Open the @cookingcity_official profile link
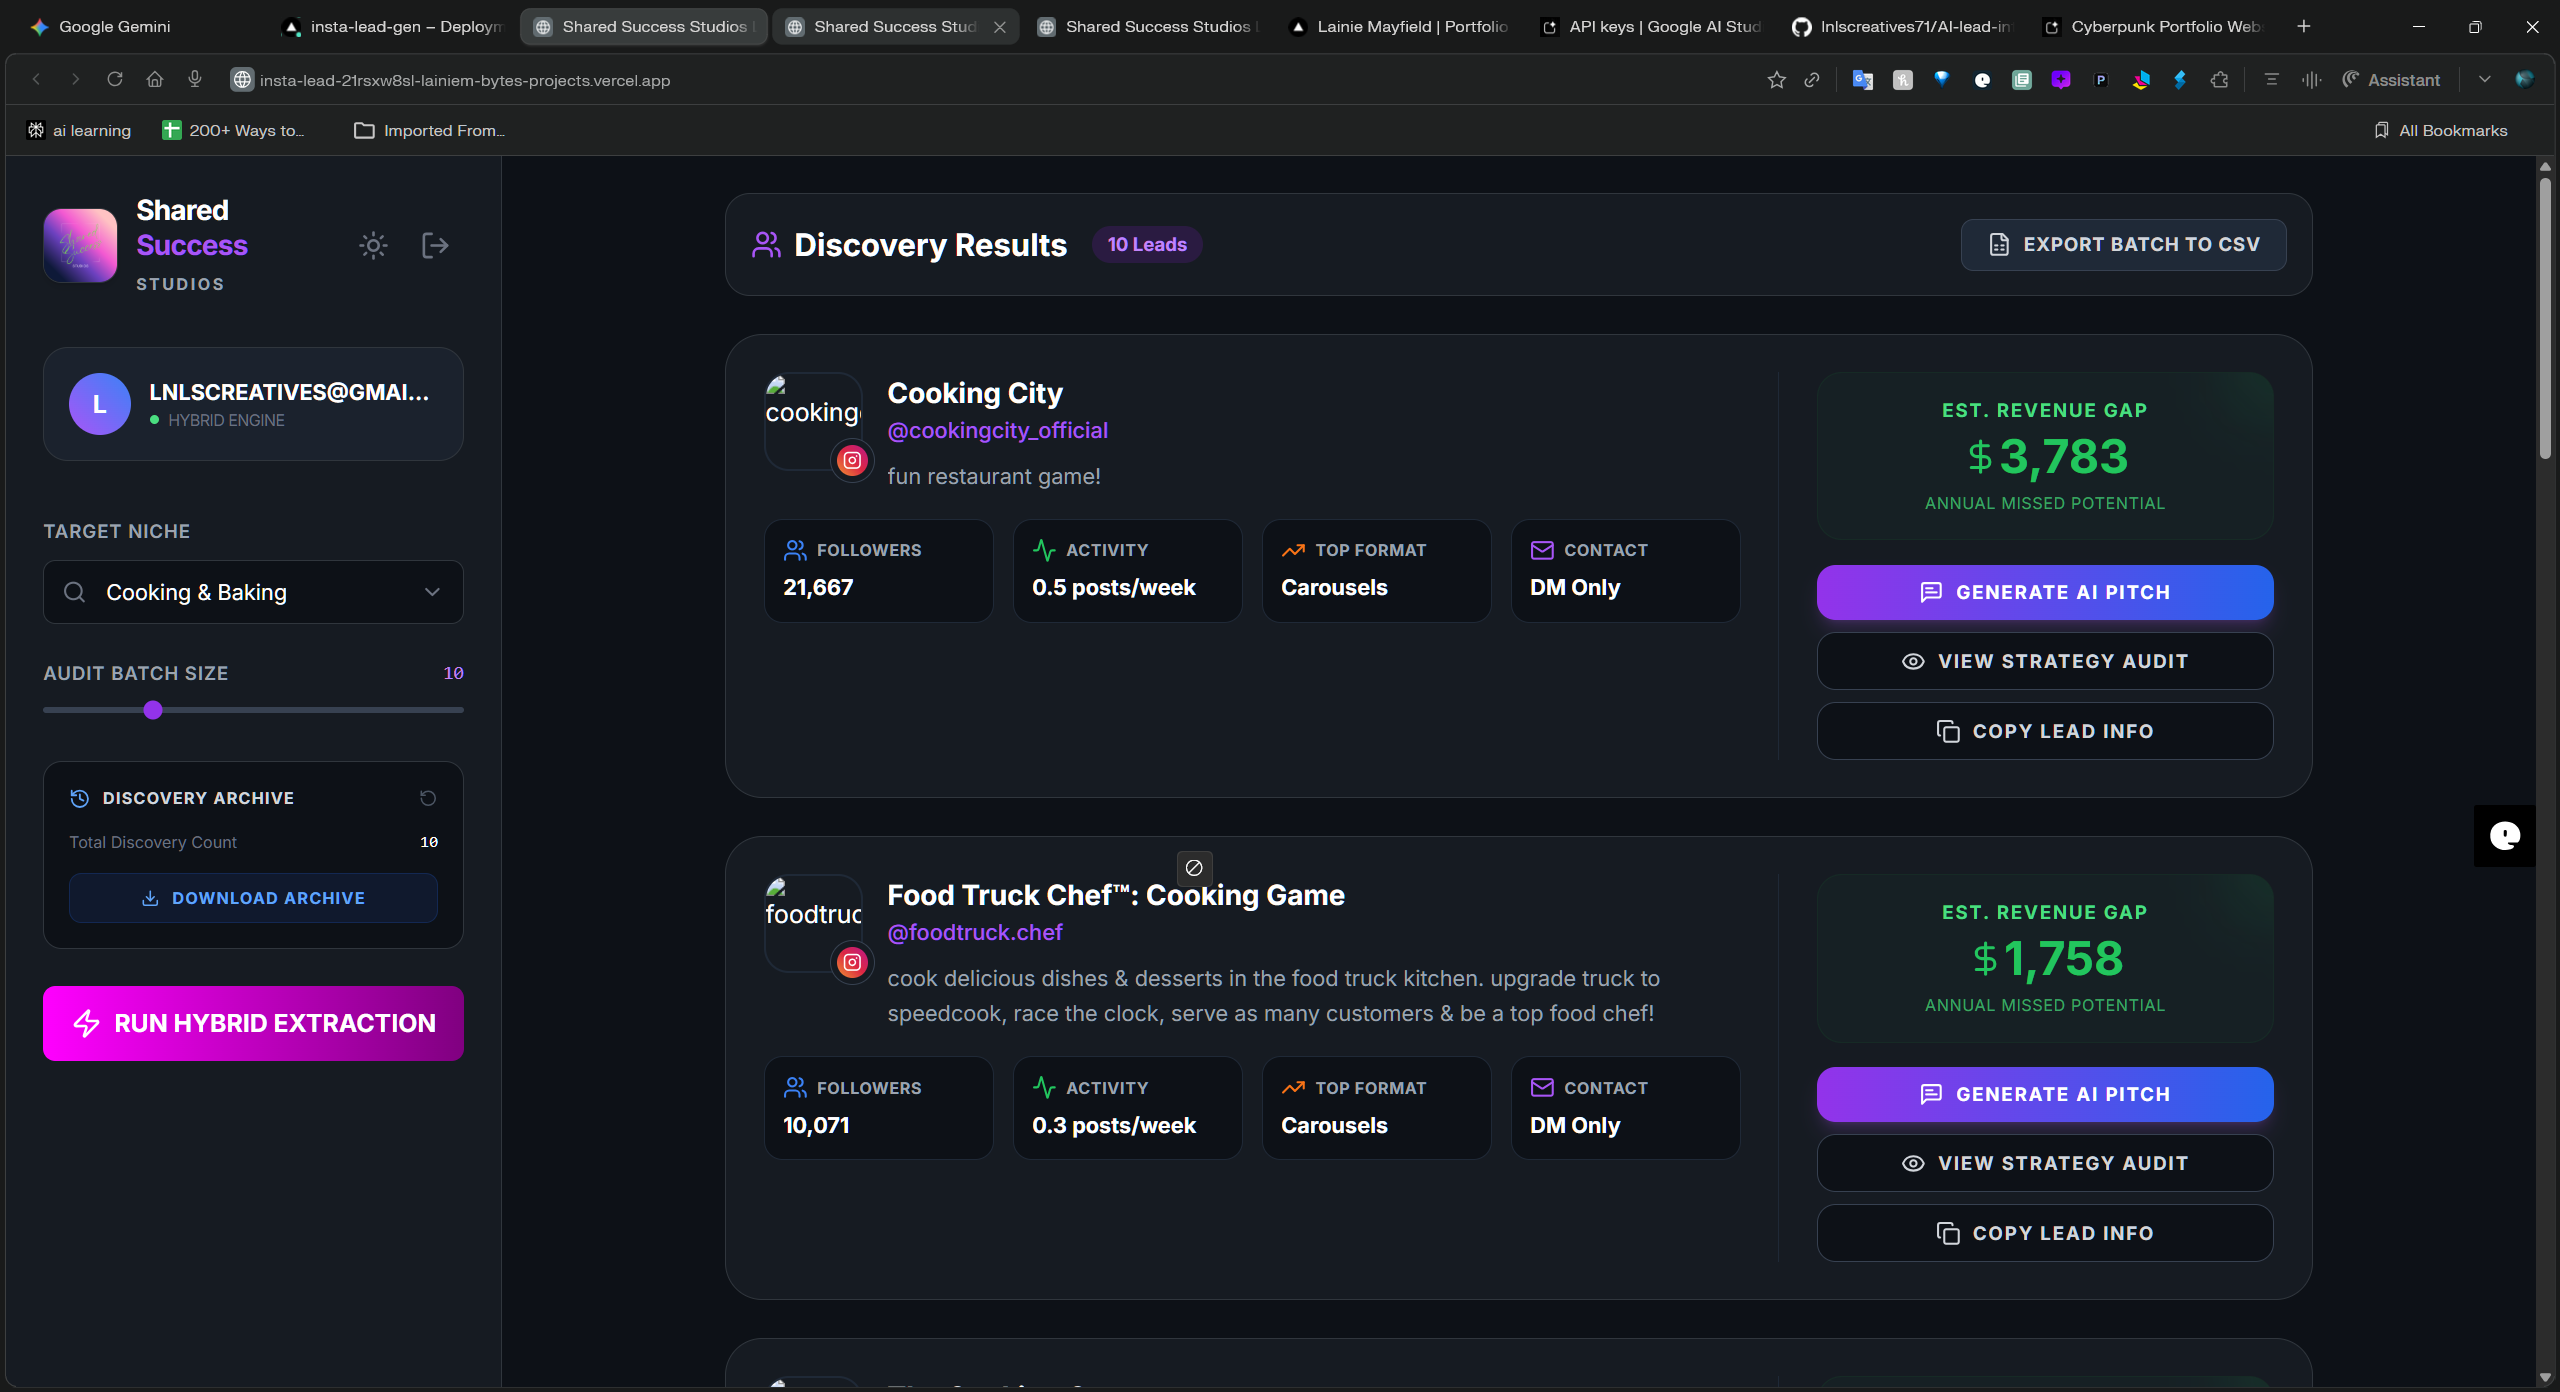Screen dimensions: 2560x1392 [x=997, y=431]
